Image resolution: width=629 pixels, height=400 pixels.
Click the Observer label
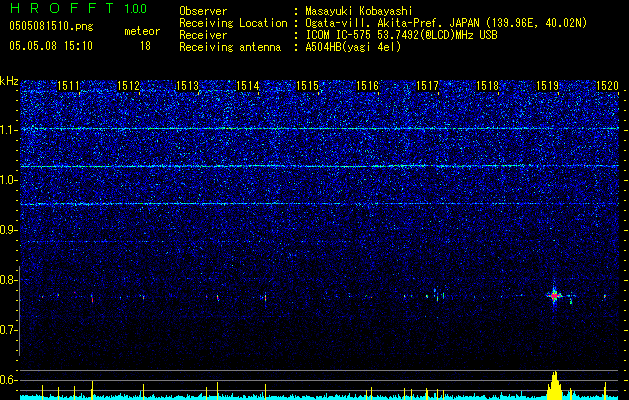(203, 11)
